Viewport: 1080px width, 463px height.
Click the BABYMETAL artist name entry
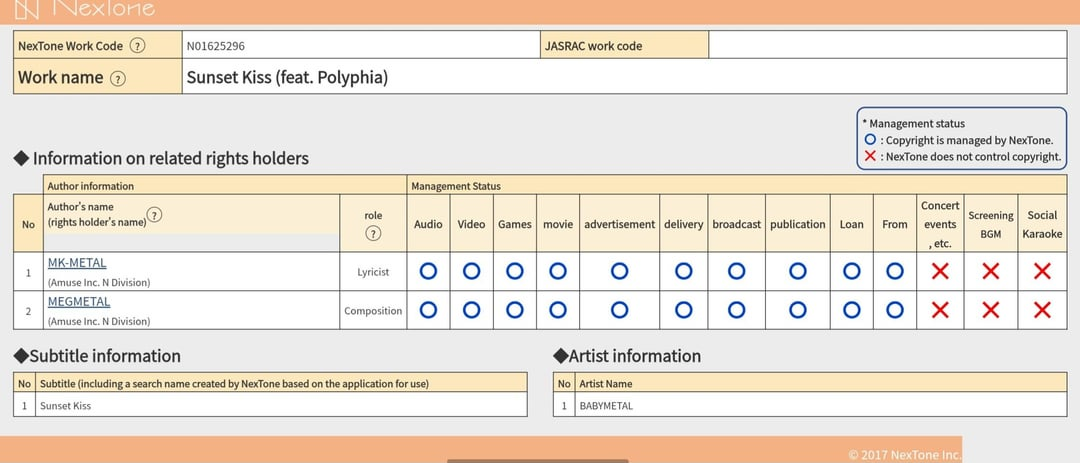pyautogui.click(x=606, y=405)
